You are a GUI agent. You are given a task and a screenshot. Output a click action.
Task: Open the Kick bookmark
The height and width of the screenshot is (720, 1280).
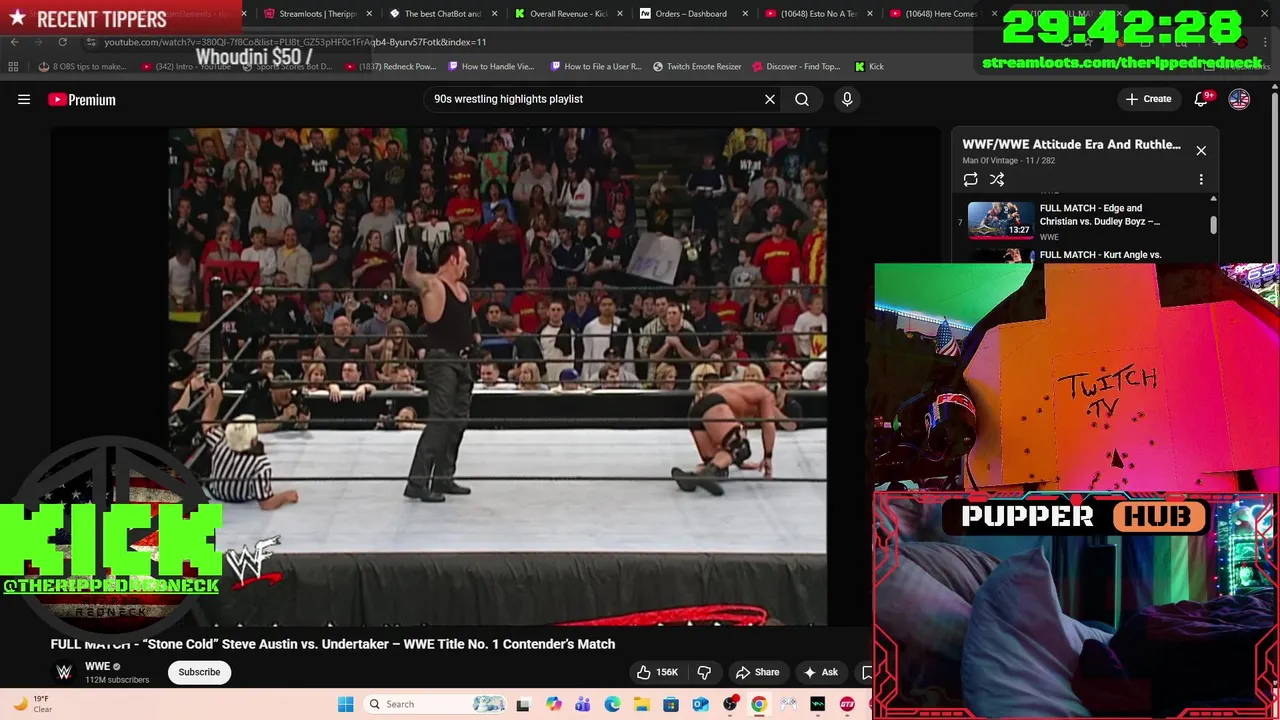pos(869,67)
